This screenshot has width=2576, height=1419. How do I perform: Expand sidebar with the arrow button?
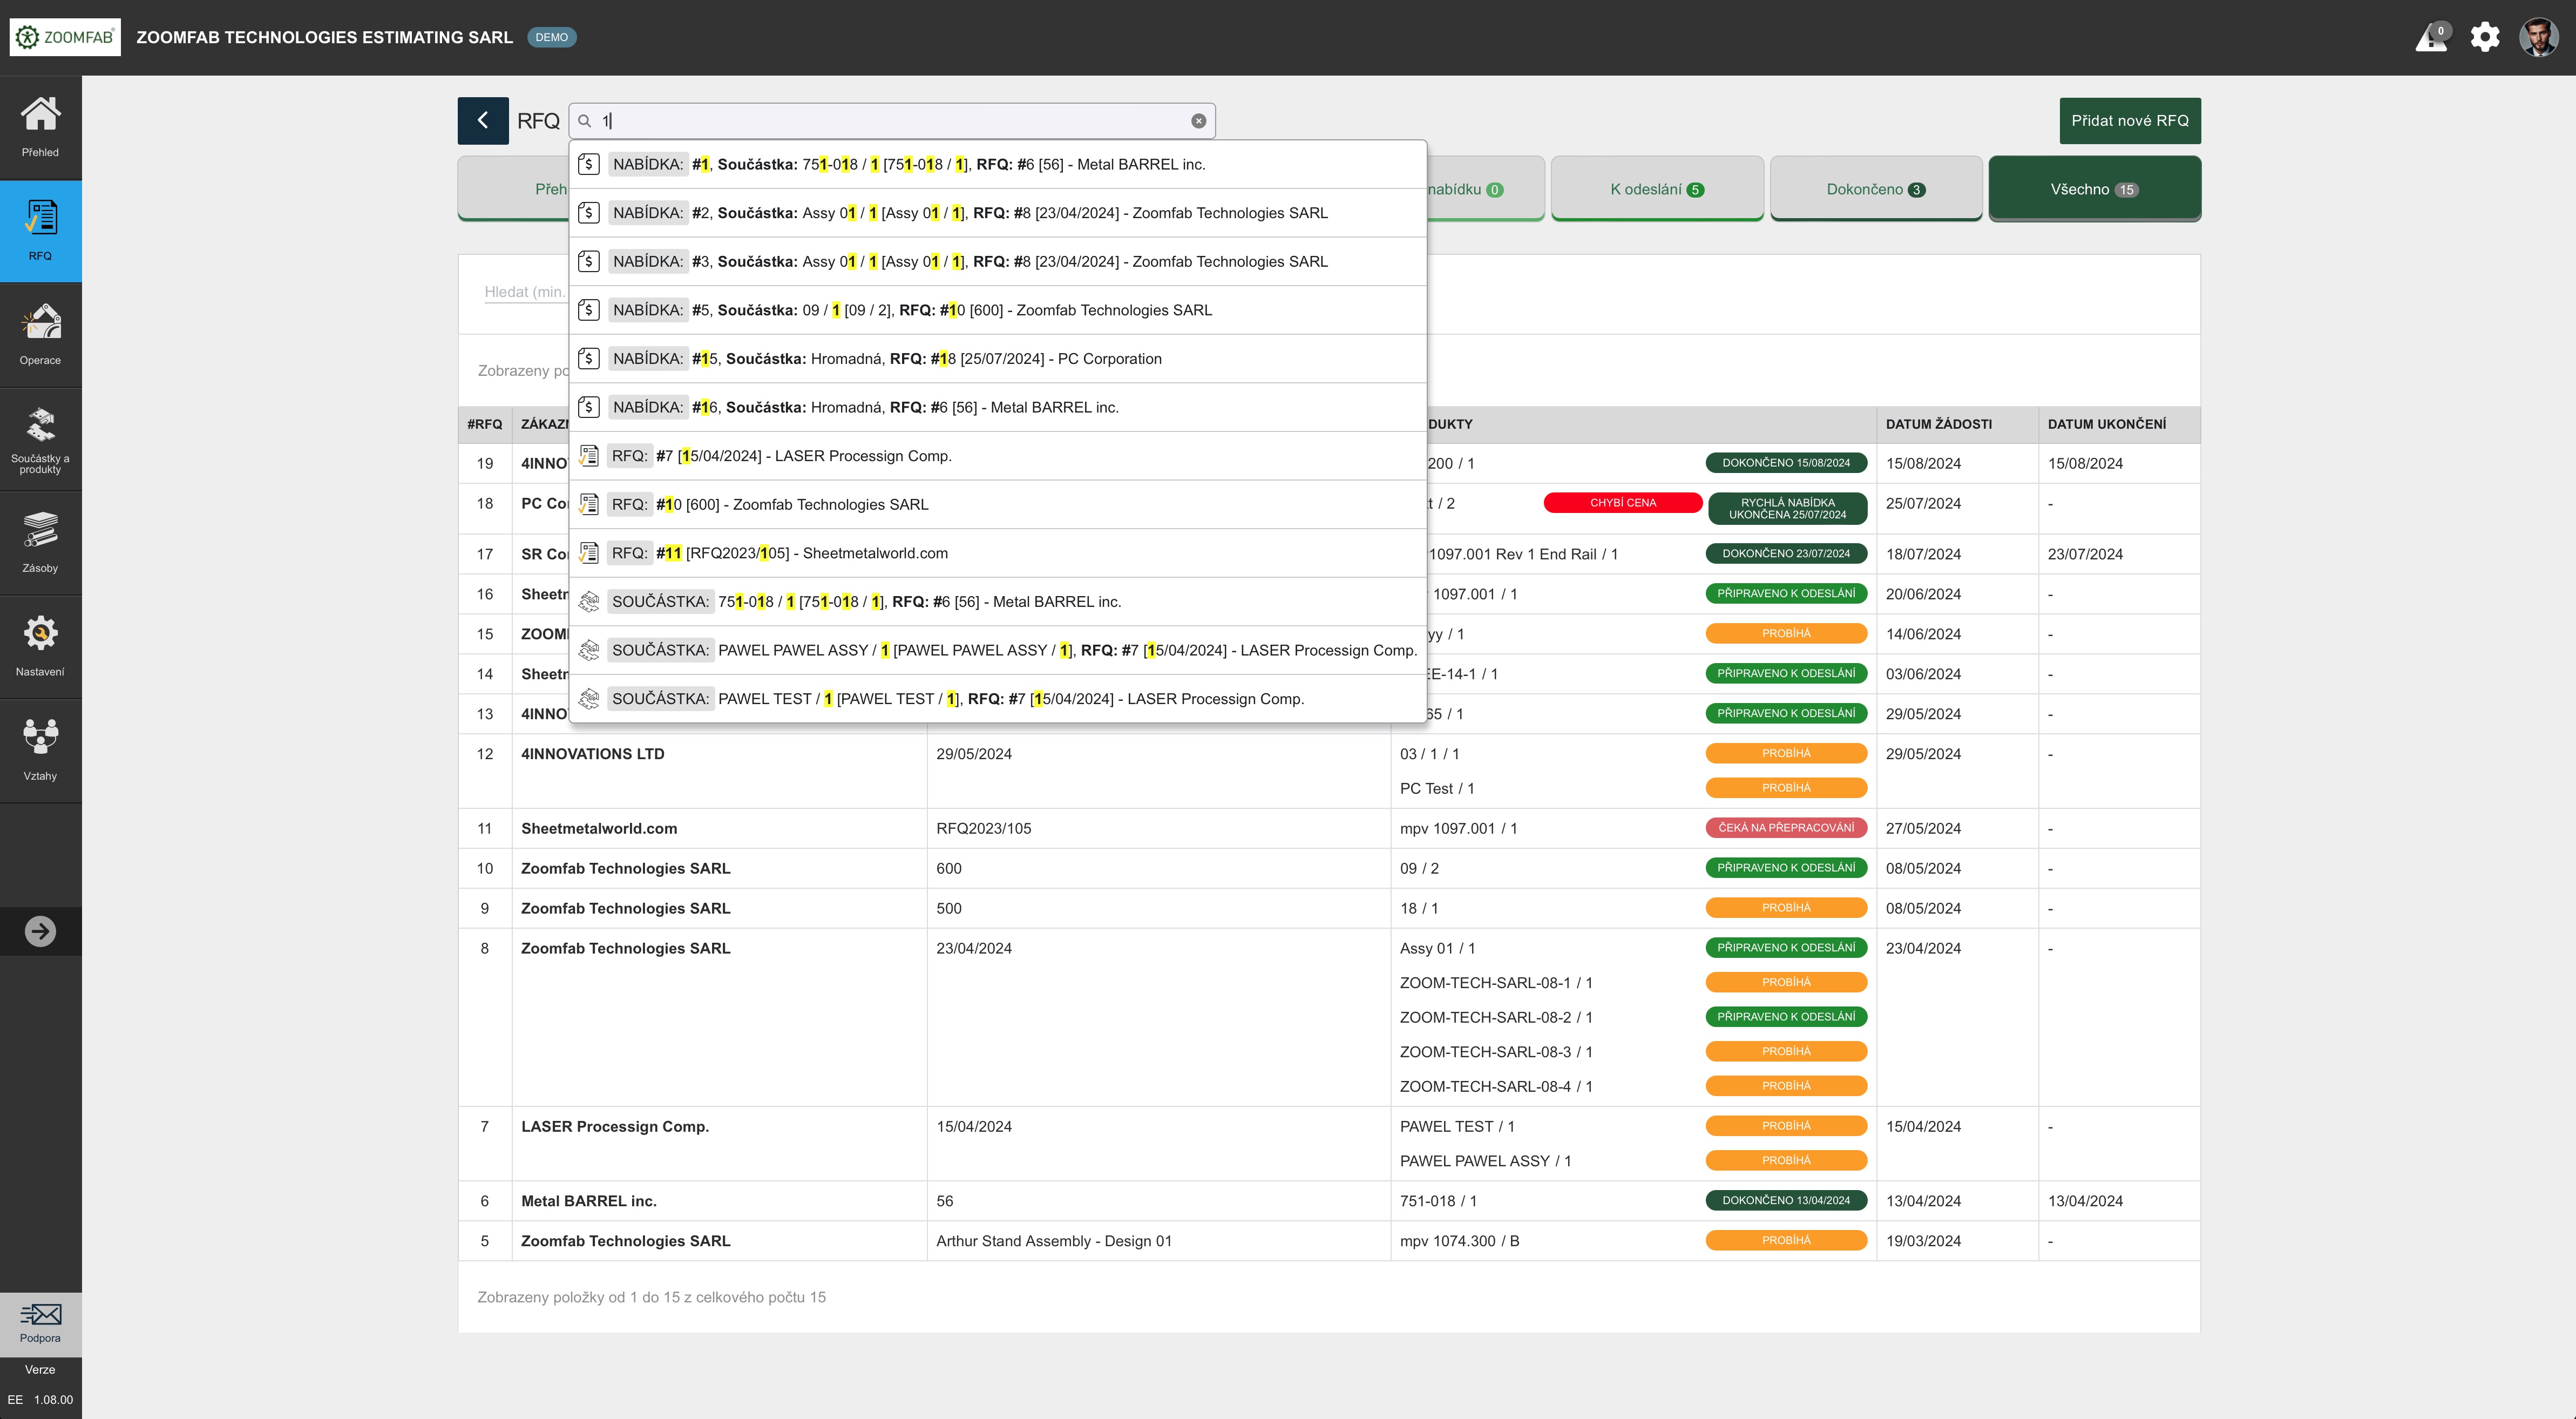[40, 931]
